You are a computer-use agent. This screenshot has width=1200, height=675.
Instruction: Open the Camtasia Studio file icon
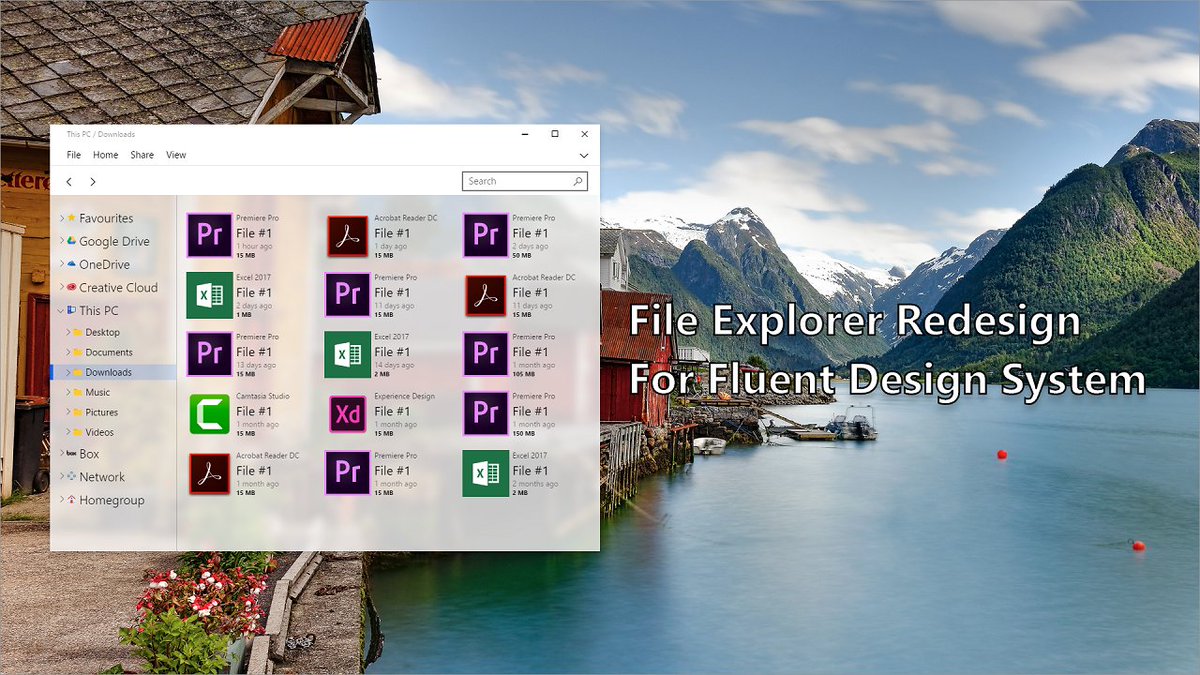tap(209, 414)
